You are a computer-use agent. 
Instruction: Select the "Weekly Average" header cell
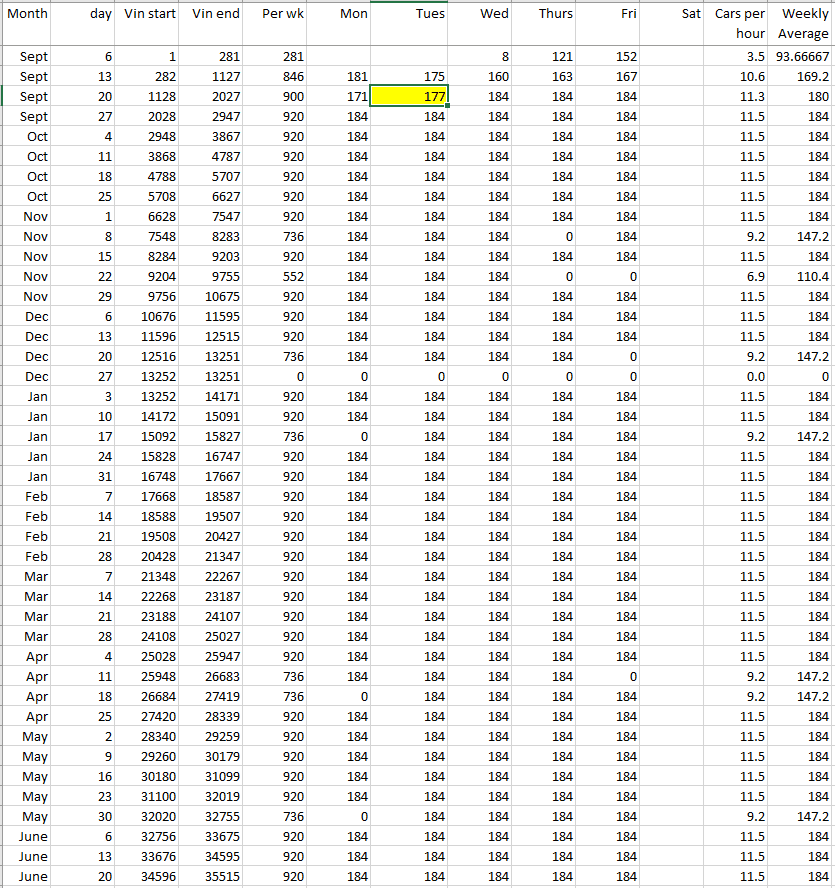(802, 23)
